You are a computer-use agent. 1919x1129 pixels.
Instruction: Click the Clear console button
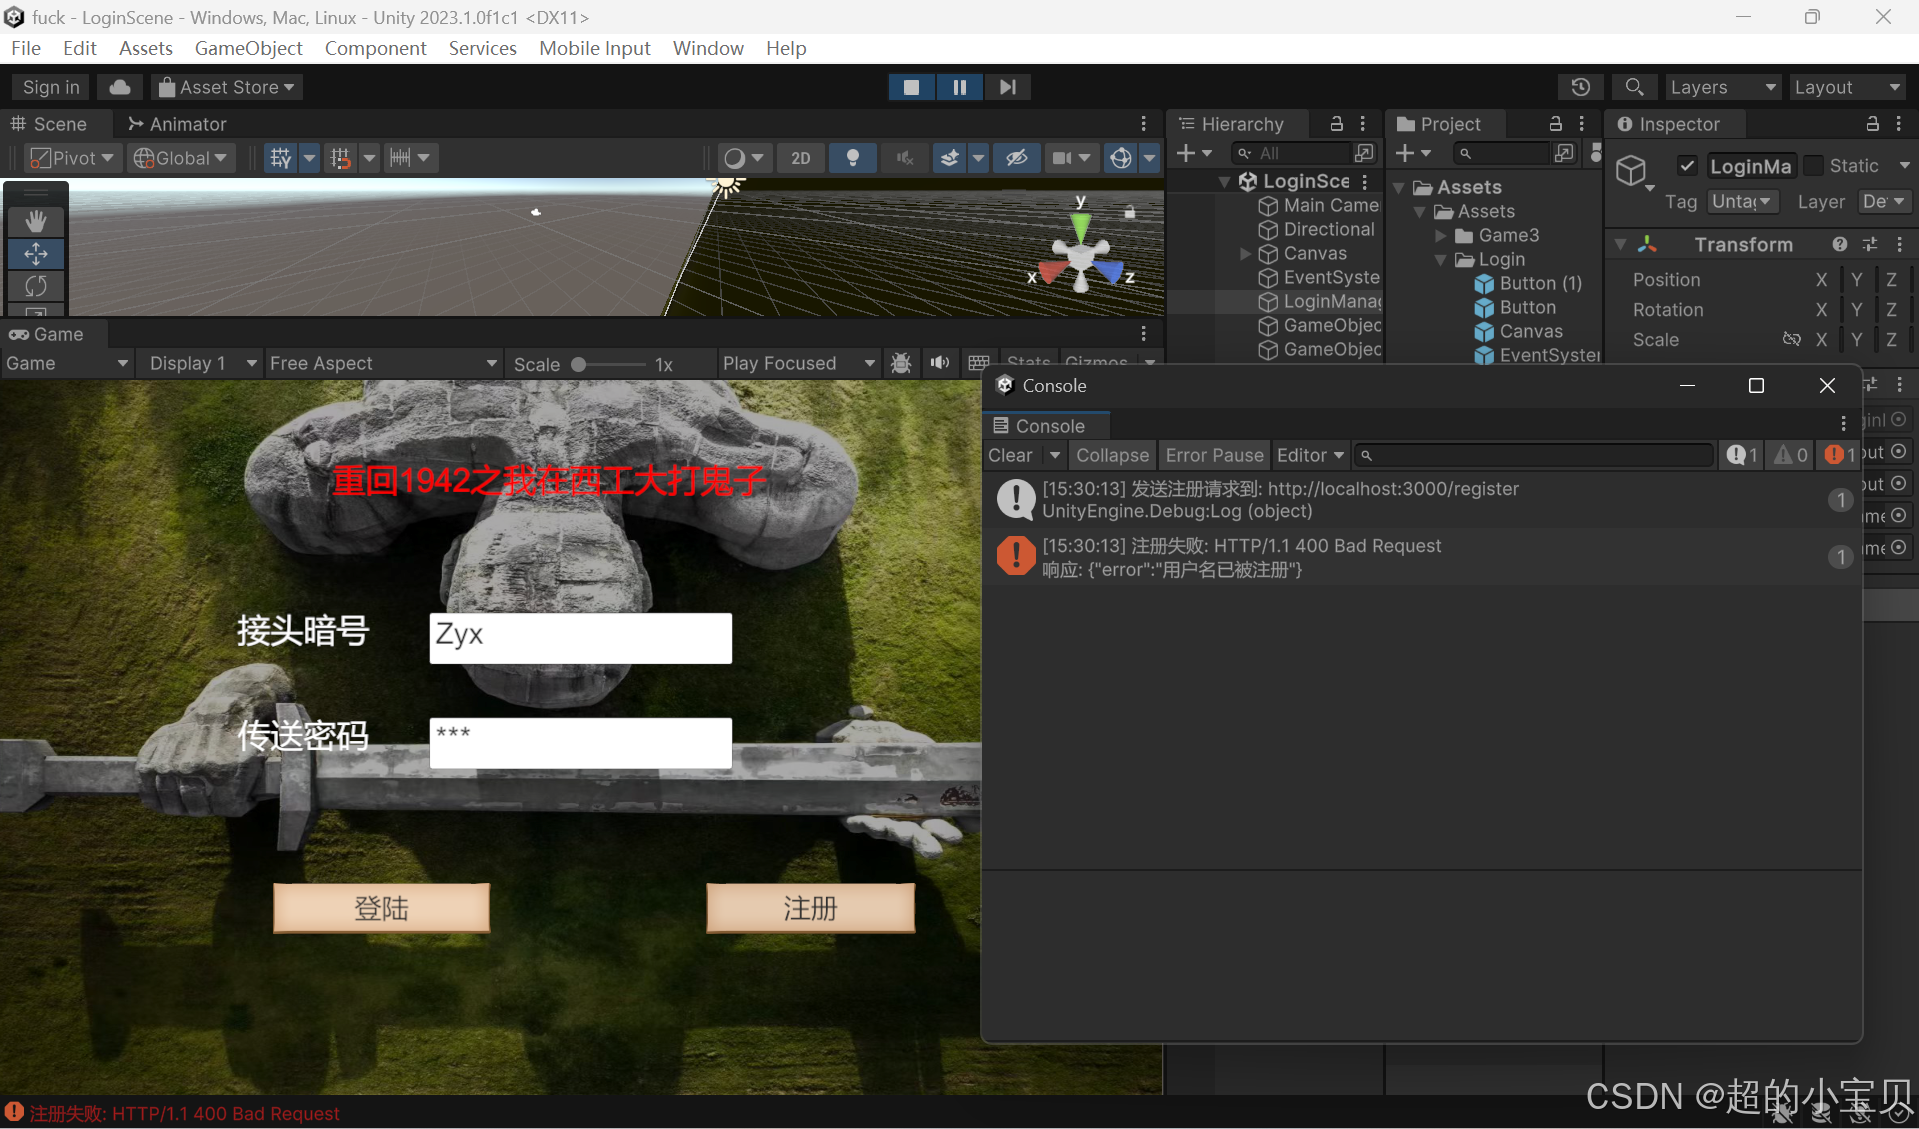coord(1010,455)
